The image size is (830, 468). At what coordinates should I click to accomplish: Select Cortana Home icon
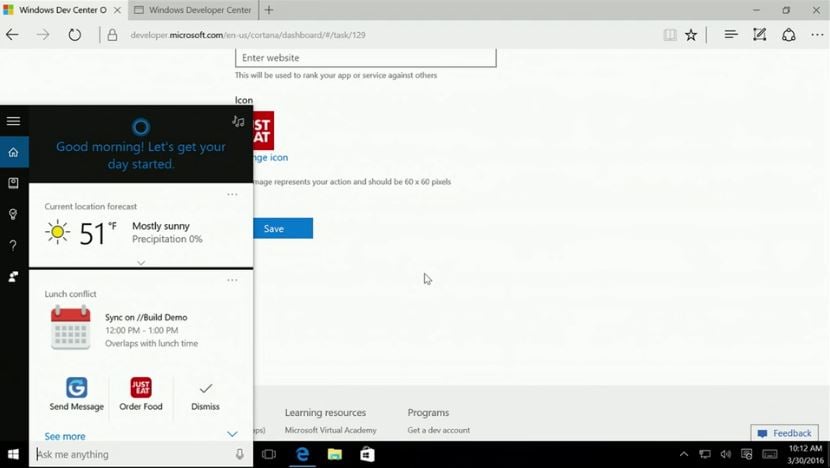click(14, 152)
